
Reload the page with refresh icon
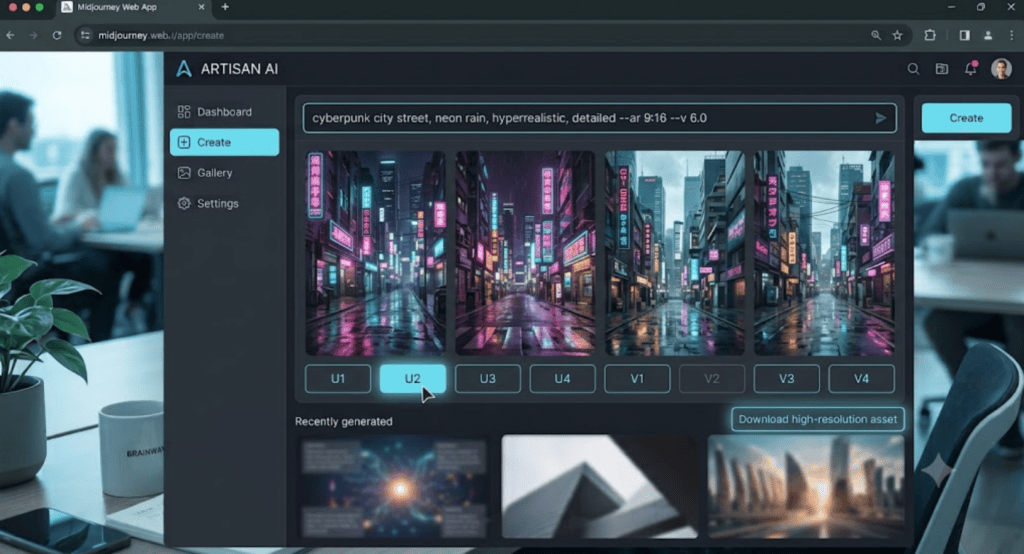[57, 35]
